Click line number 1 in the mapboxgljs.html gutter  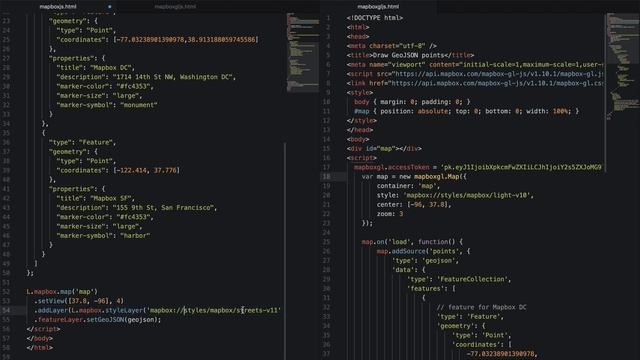(x=328, y=18)
